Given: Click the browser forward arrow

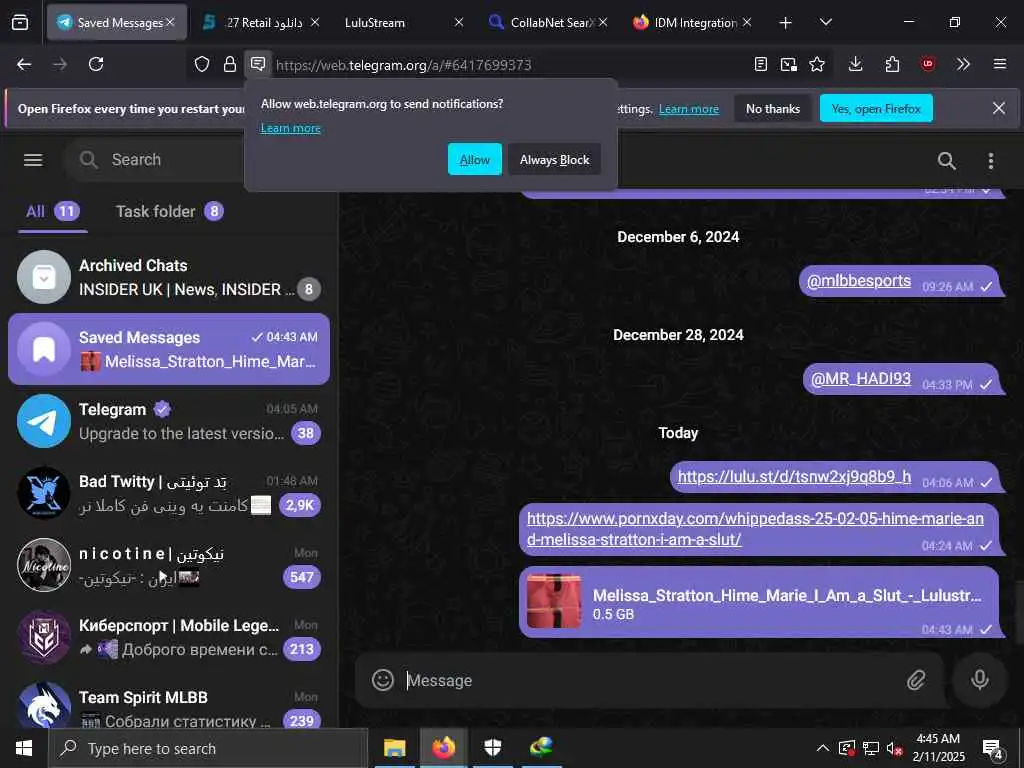Looking at the screenshot, I should click(x=60, y=64).
